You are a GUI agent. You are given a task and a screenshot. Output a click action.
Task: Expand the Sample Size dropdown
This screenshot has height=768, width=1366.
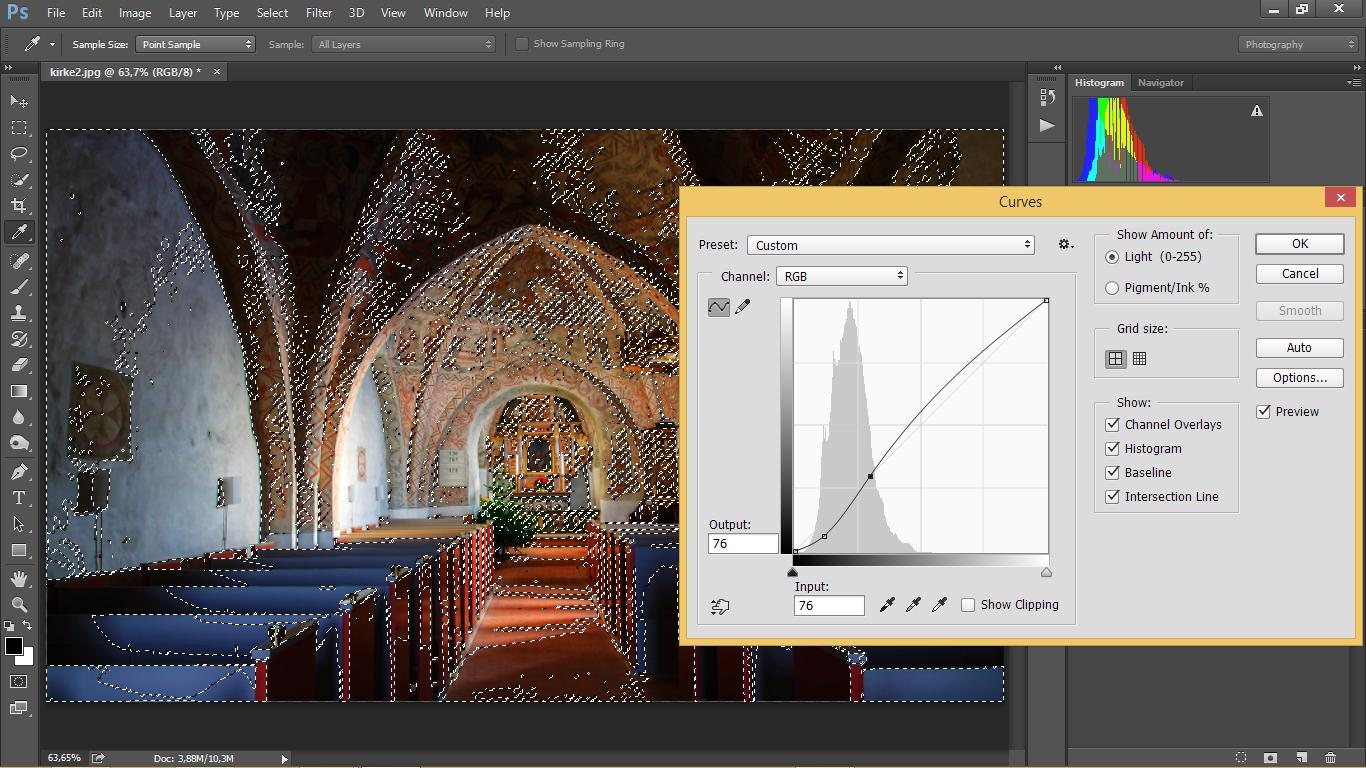195,44
